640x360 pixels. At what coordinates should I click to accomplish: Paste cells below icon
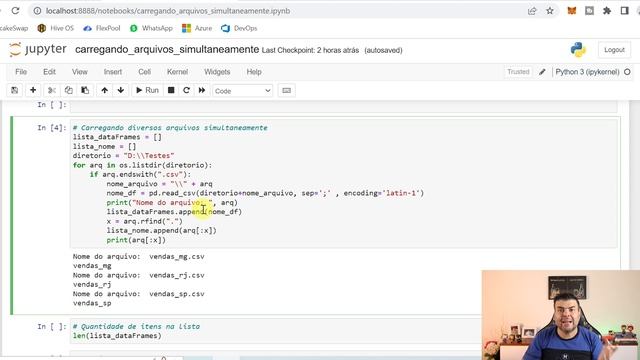click(85, 90)
